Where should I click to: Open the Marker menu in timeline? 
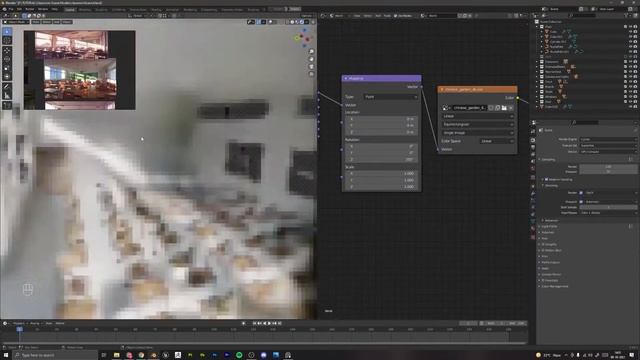click(x=60, y=323)
